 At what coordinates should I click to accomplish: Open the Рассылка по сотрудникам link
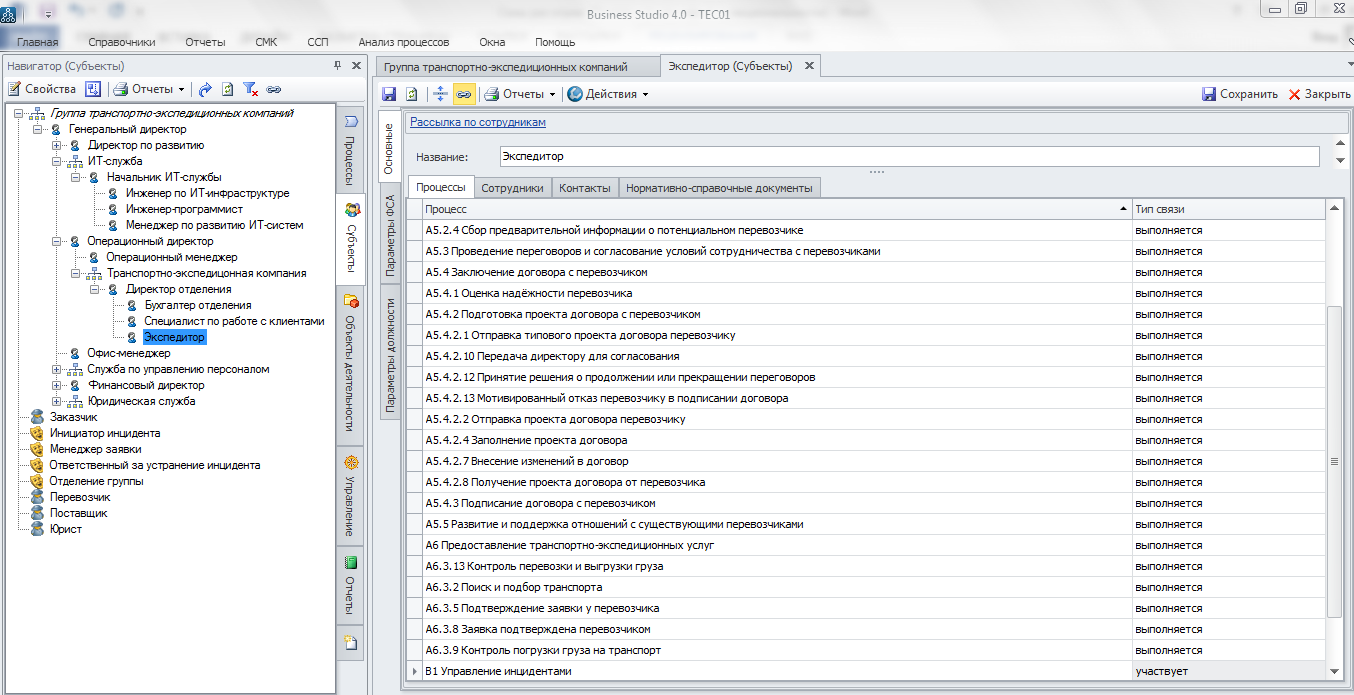click(x=477, y=122)
